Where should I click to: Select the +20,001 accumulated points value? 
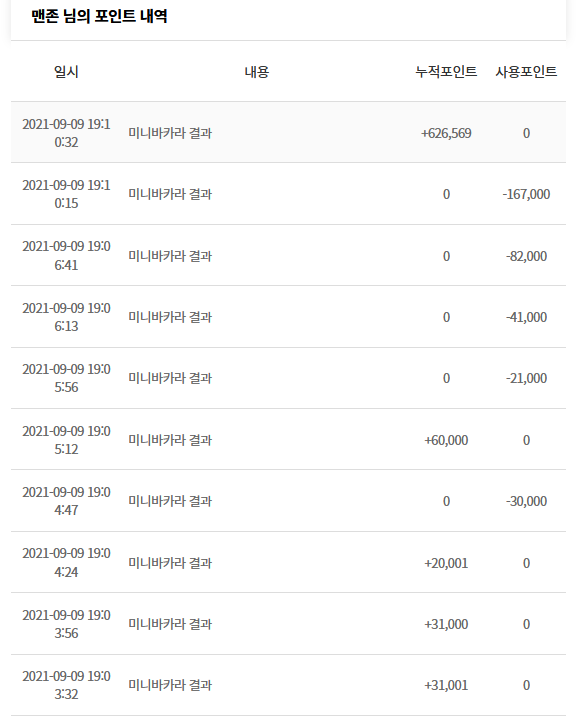click(446, 563)
